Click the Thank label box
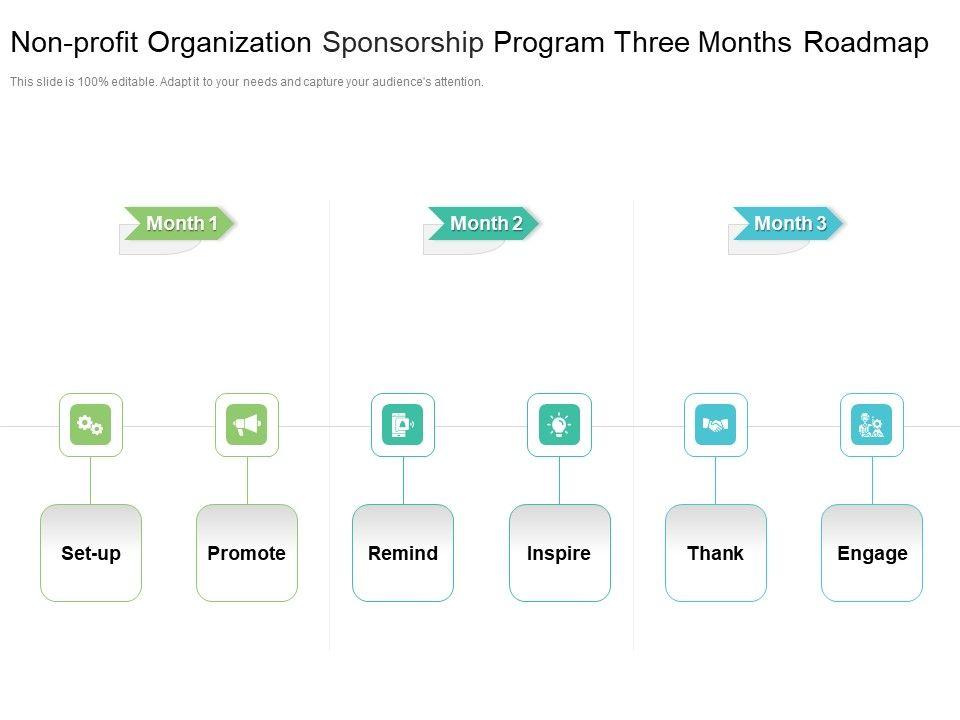Image resolution: width=960 pixels, height=720 pixels. 715,553
